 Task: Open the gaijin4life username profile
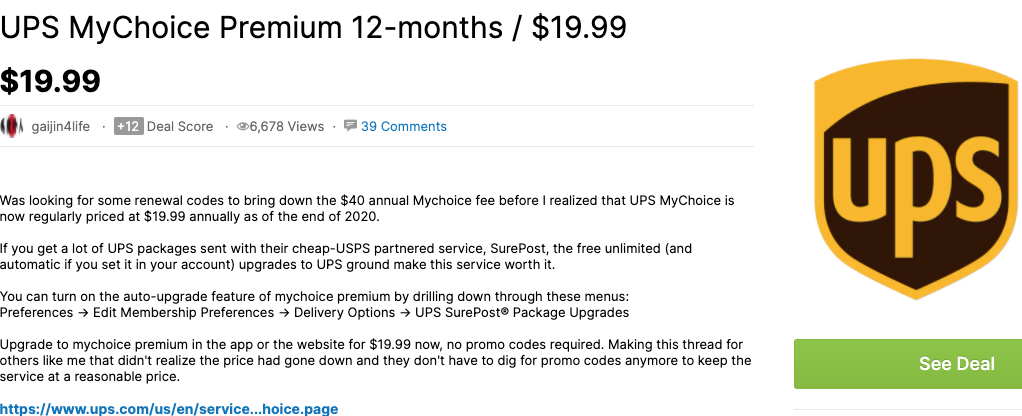[63, 127]
